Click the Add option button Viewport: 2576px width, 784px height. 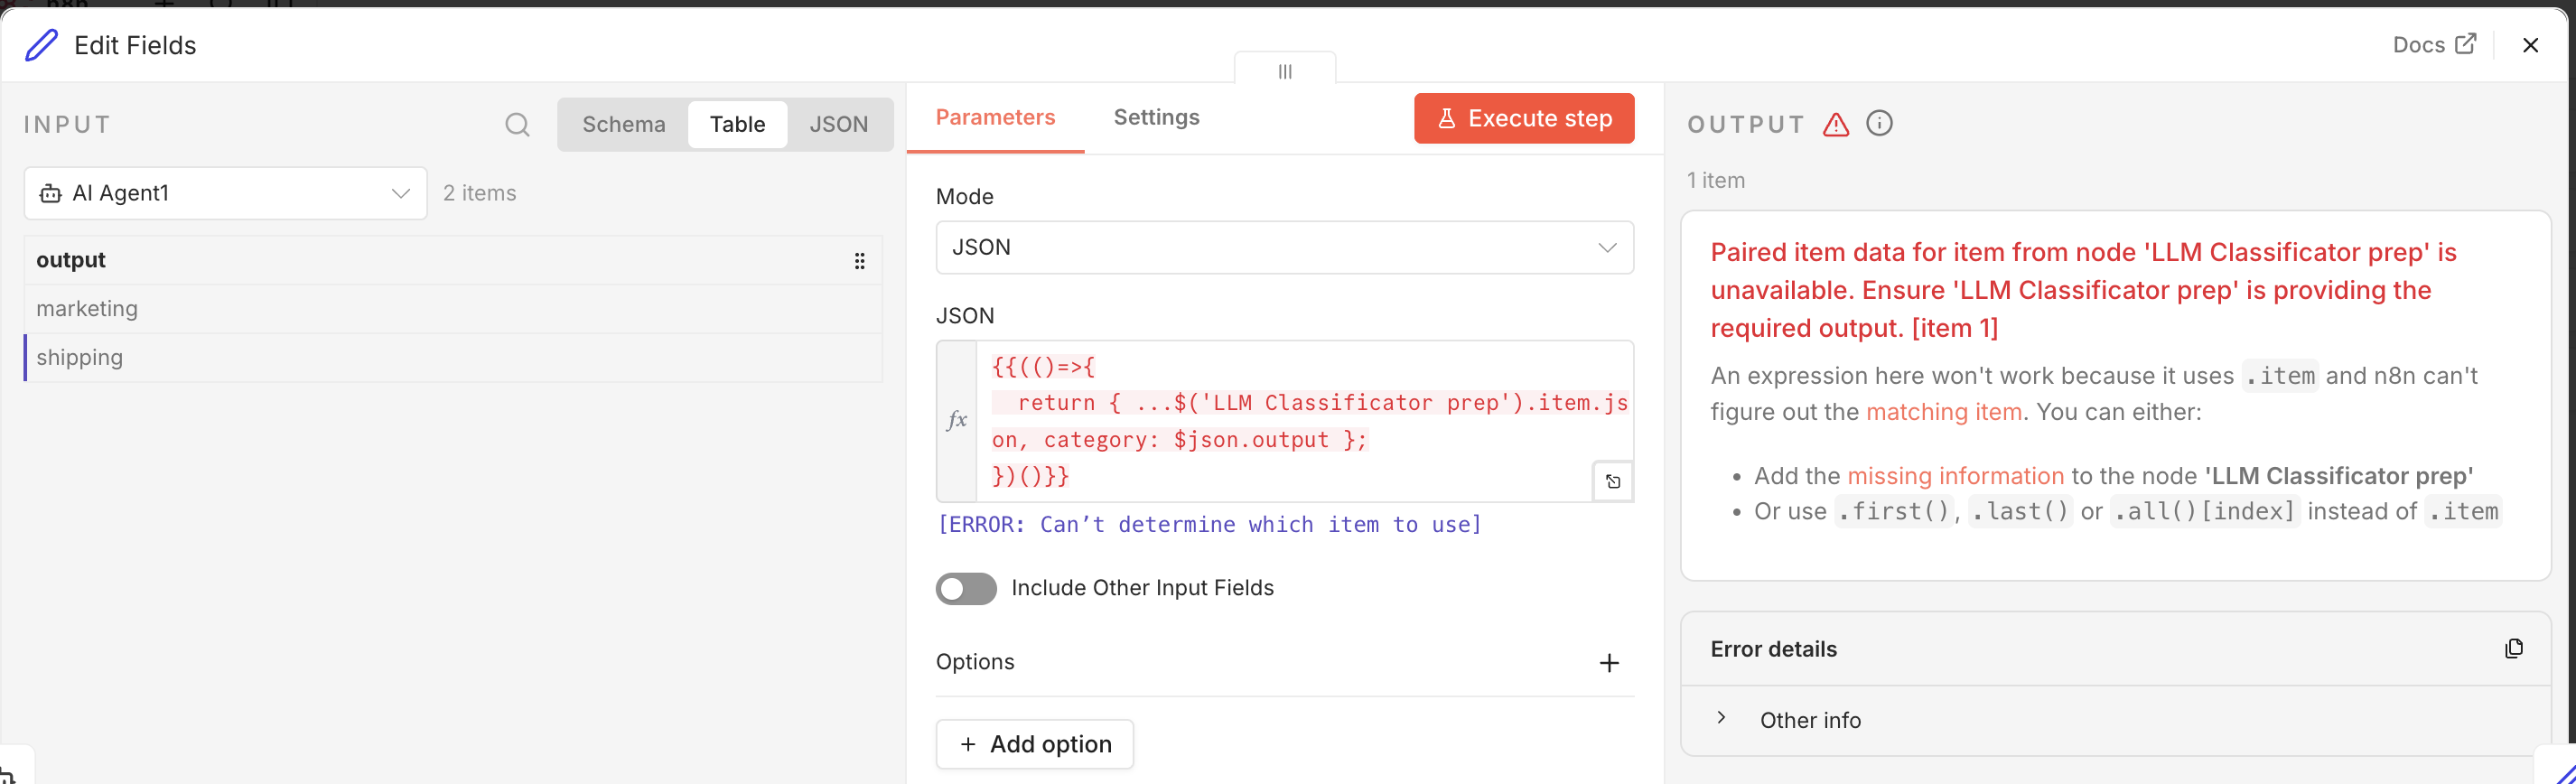1034,744
